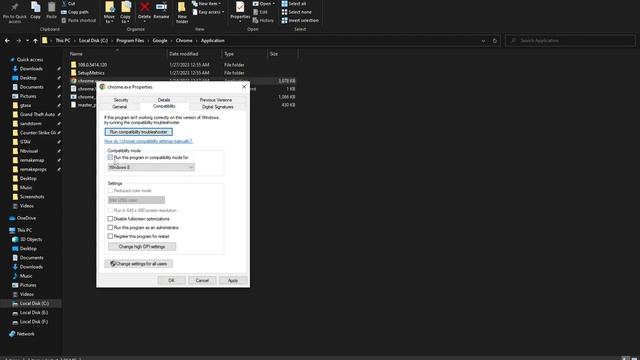Open the Copy to dropdown

click(x=126, y=12)
